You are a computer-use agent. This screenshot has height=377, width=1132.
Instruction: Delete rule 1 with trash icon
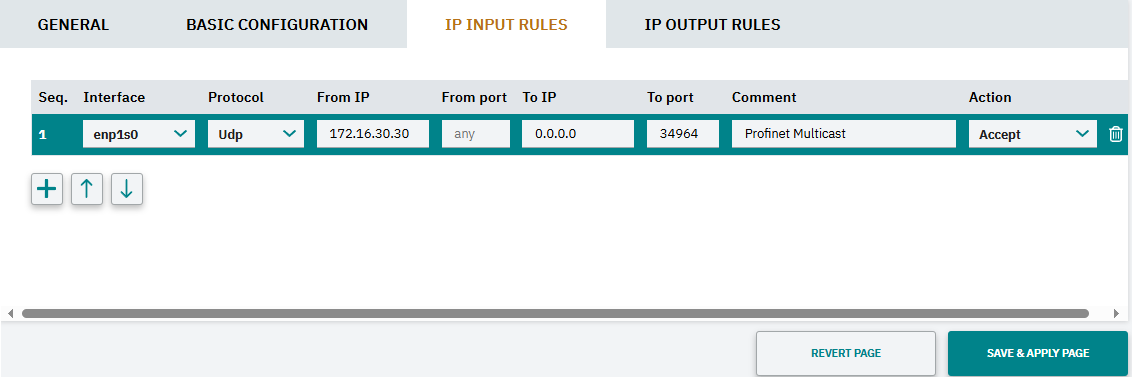click(1115, 134)
